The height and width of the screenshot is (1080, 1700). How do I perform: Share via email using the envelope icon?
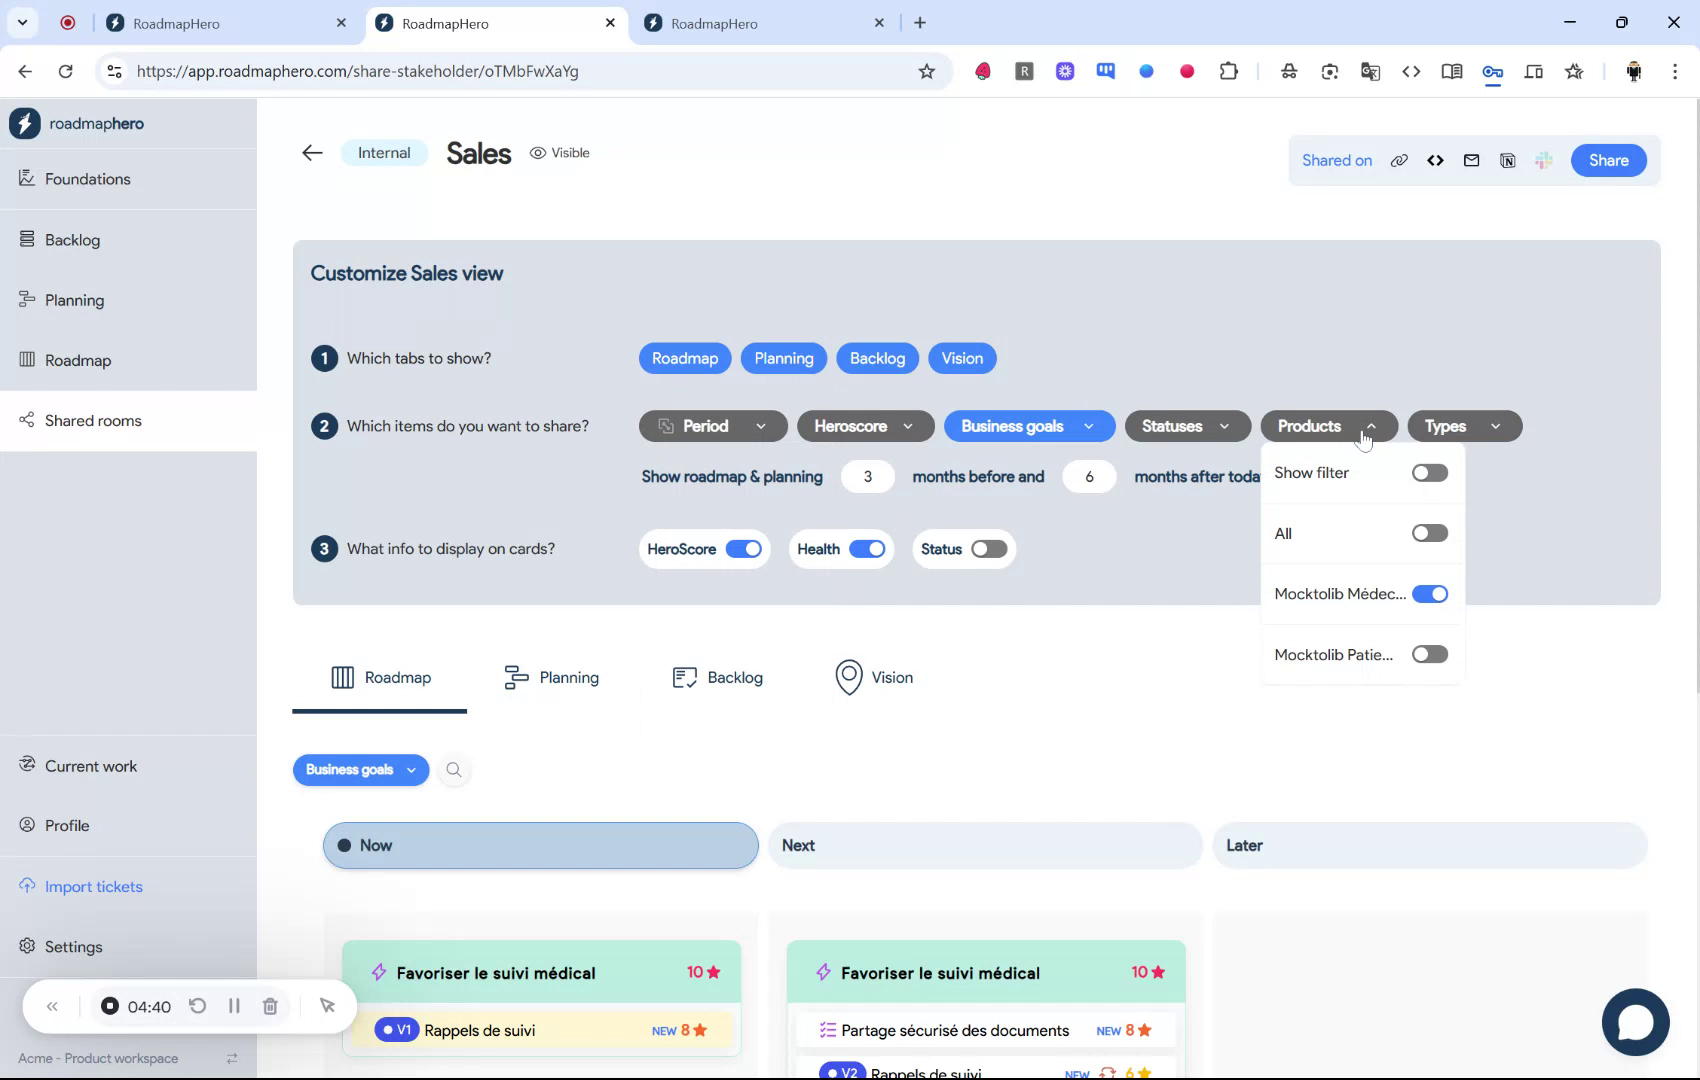[1471, 160]
